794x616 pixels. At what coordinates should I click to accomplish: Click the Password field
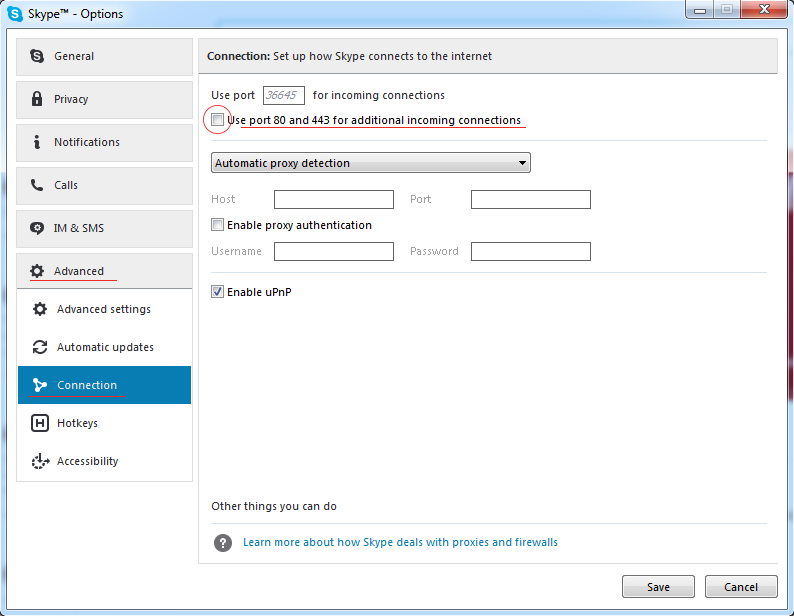click(x=531, y=251)
